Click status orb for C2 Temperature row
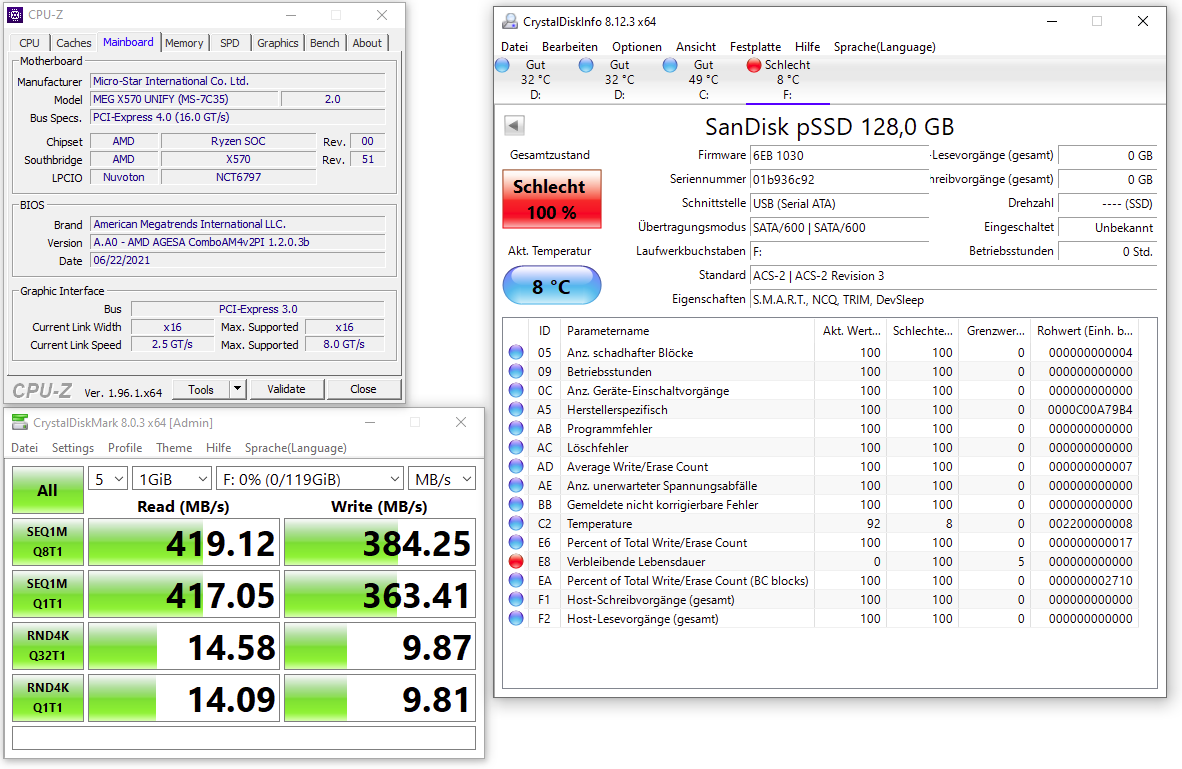 516,523
